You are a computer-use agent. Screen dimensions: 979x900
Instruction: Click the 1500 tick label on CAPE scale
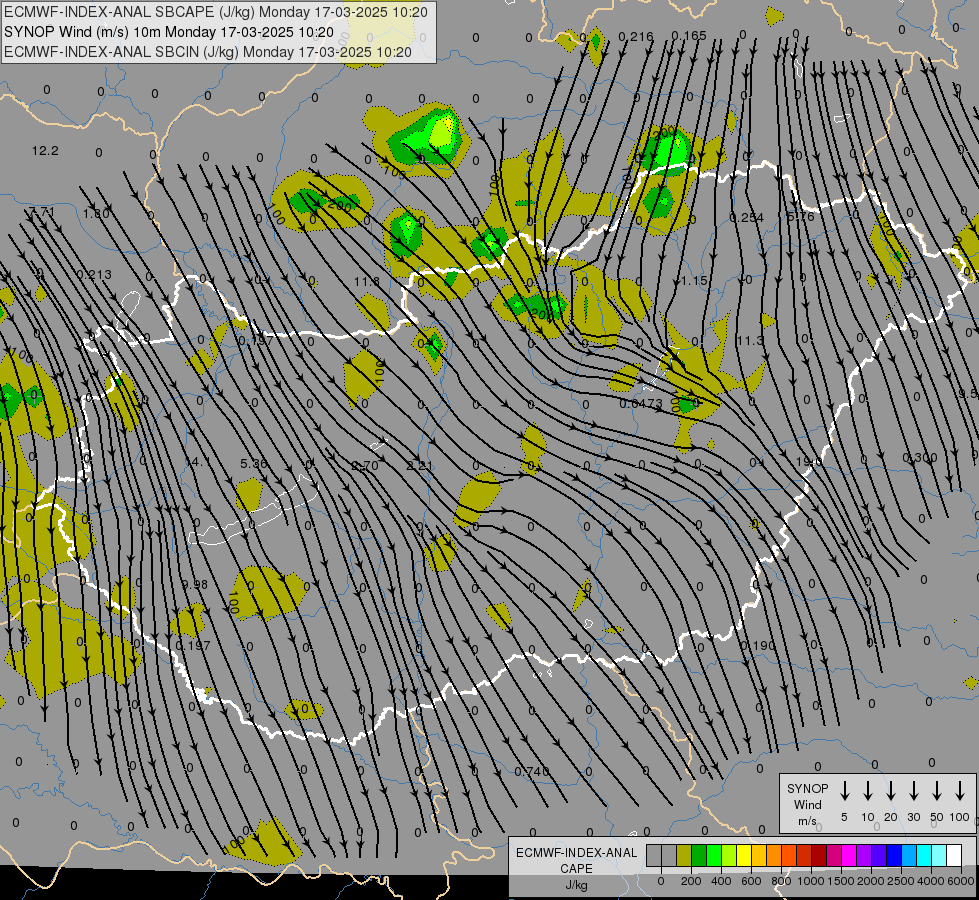841,881
